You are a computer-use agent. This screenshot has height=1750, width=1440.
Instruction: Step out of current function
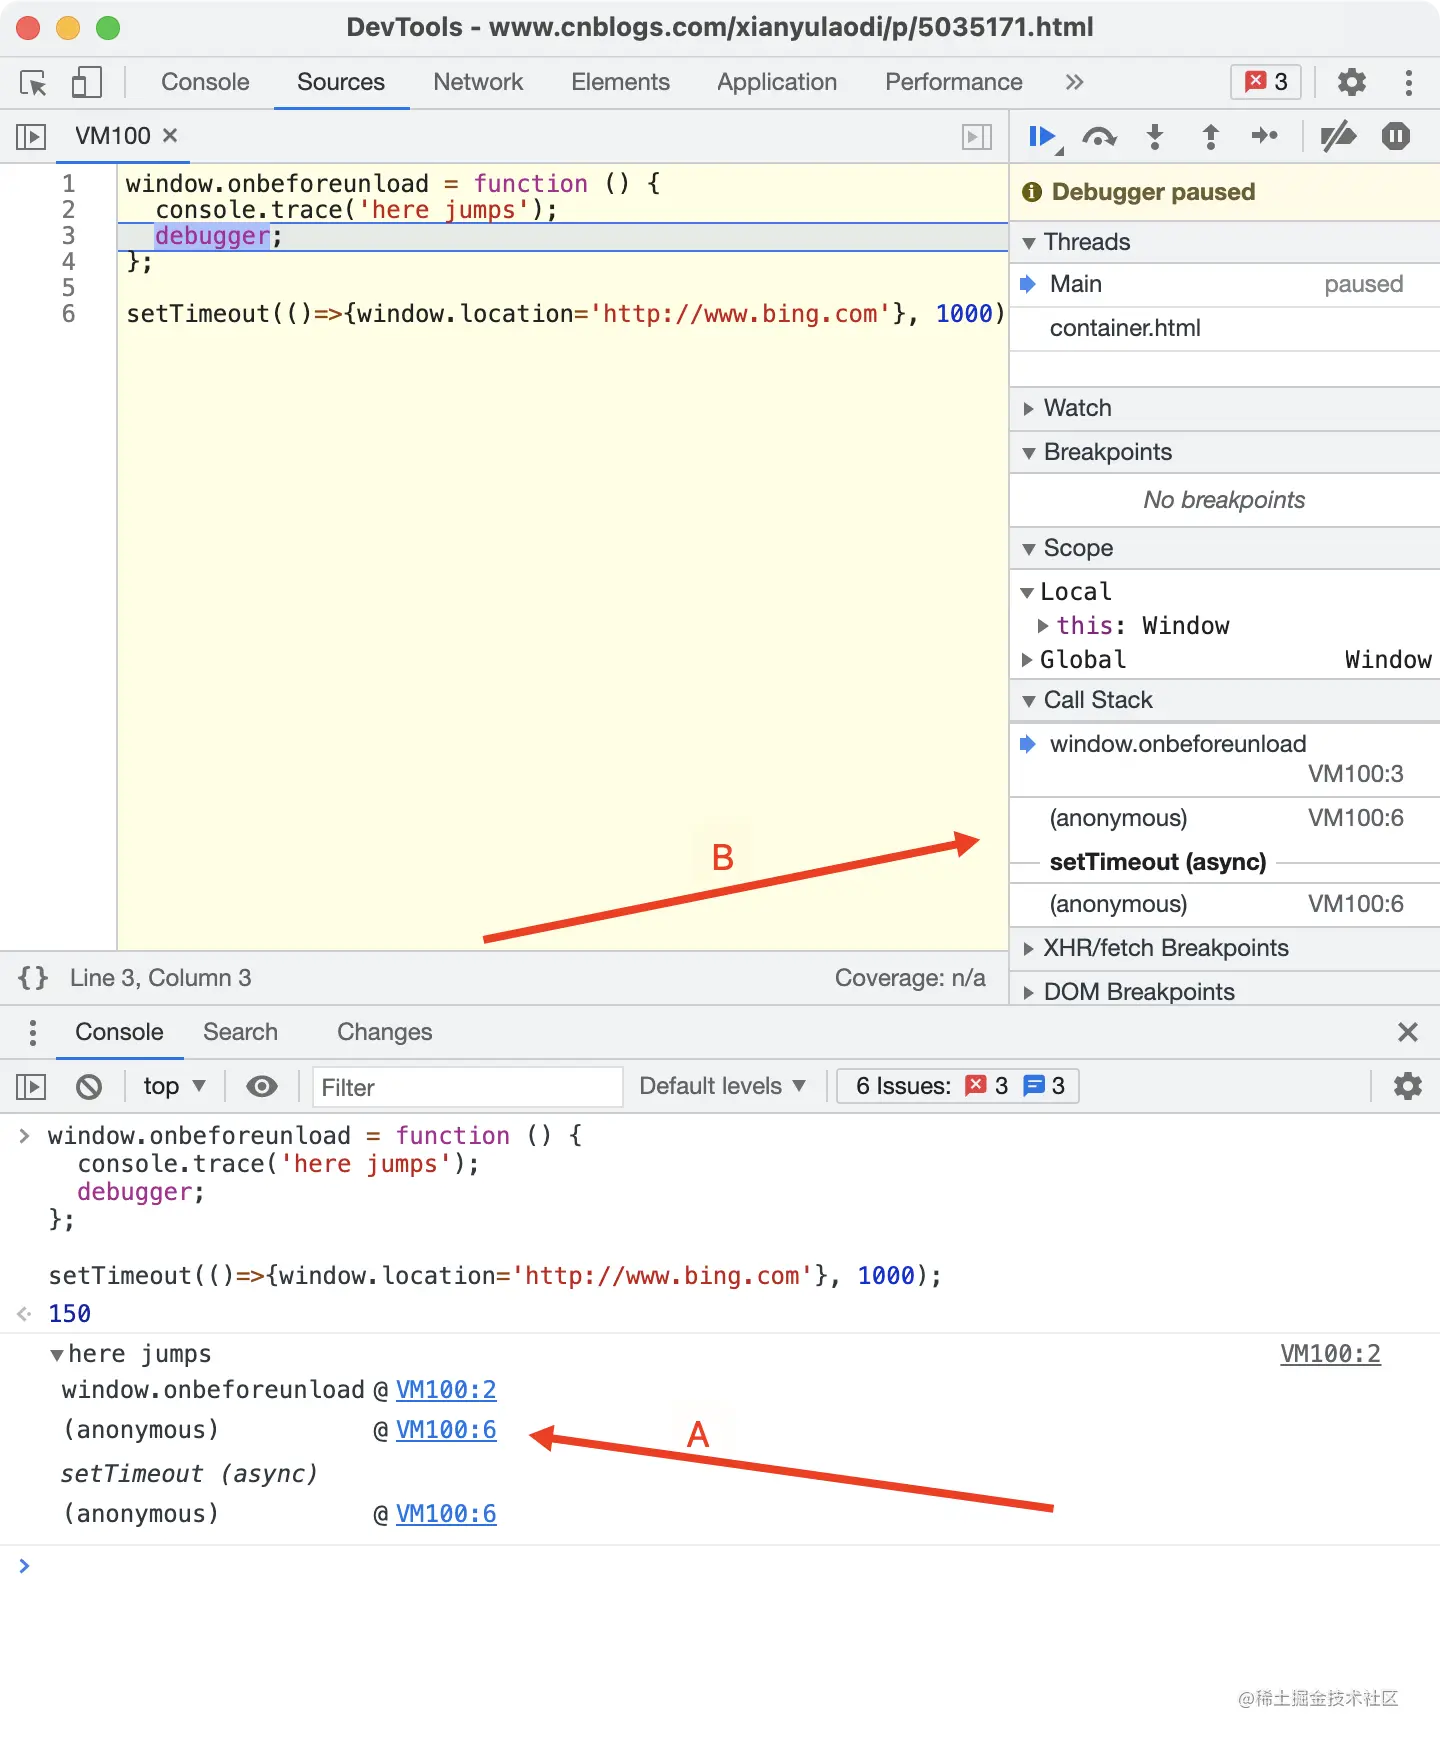point(1210,136)
